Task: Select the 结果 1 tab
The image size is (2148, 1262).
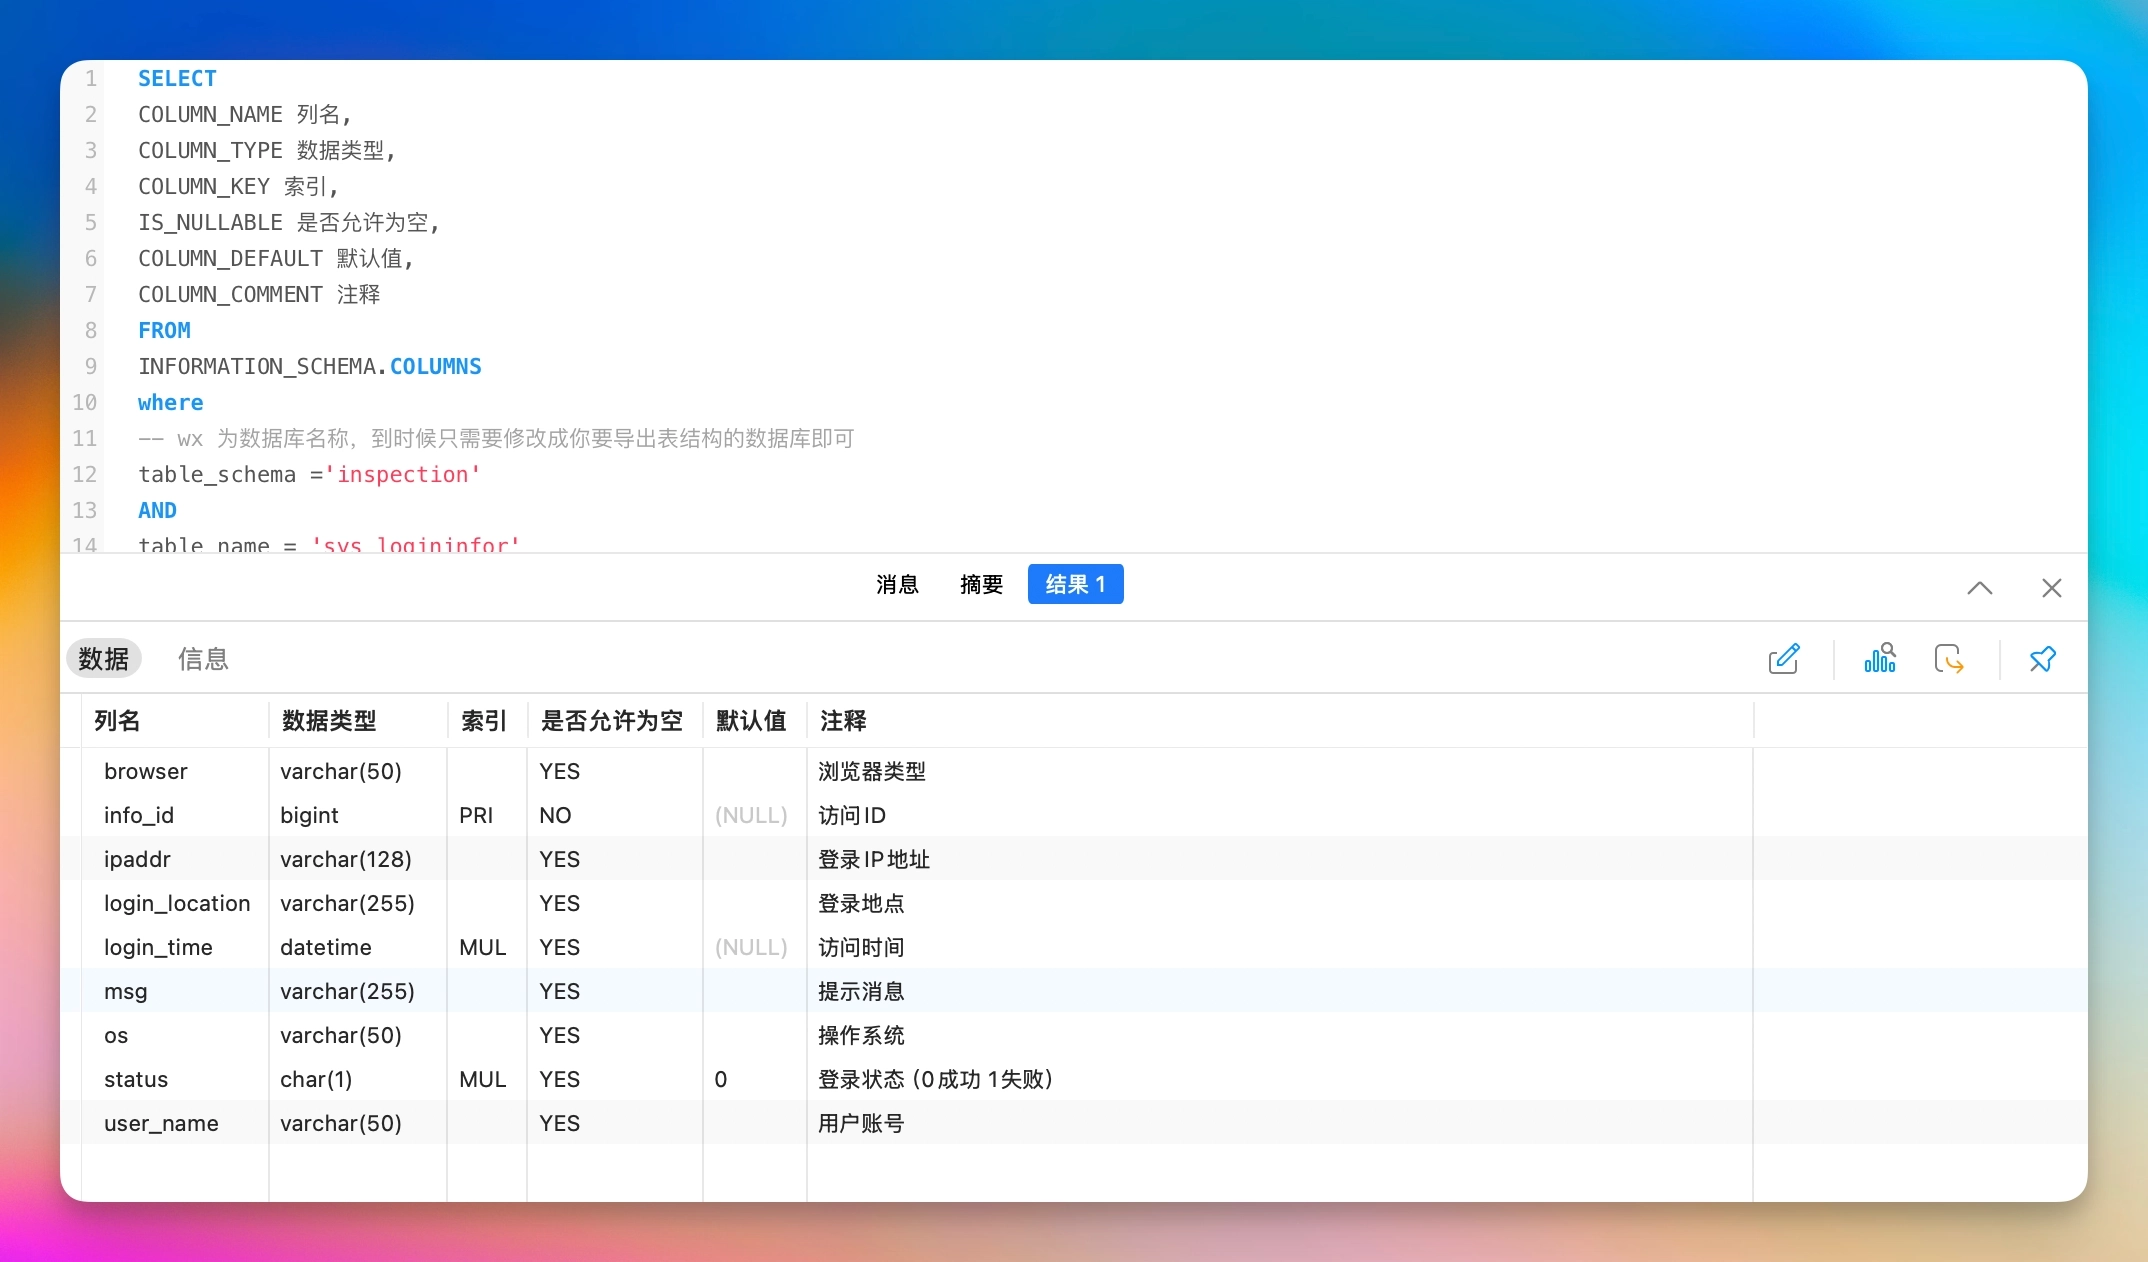Action: pos(1075,584)
